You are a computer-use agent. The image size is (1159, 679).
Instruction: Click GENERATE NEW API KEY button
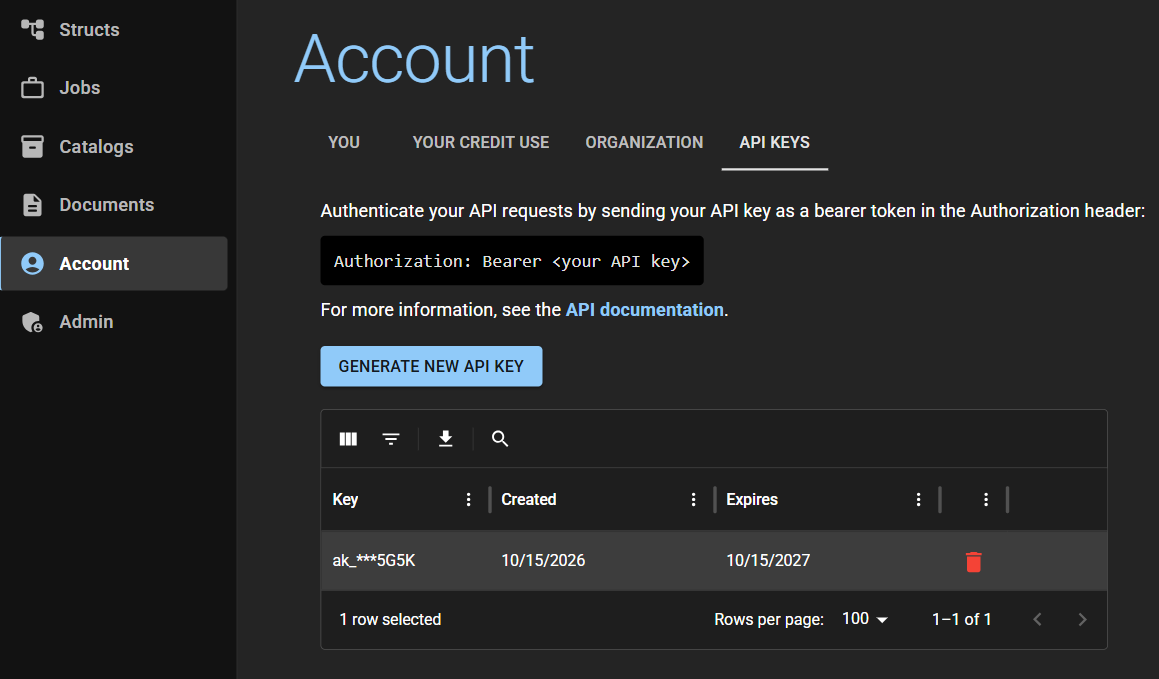432,366
